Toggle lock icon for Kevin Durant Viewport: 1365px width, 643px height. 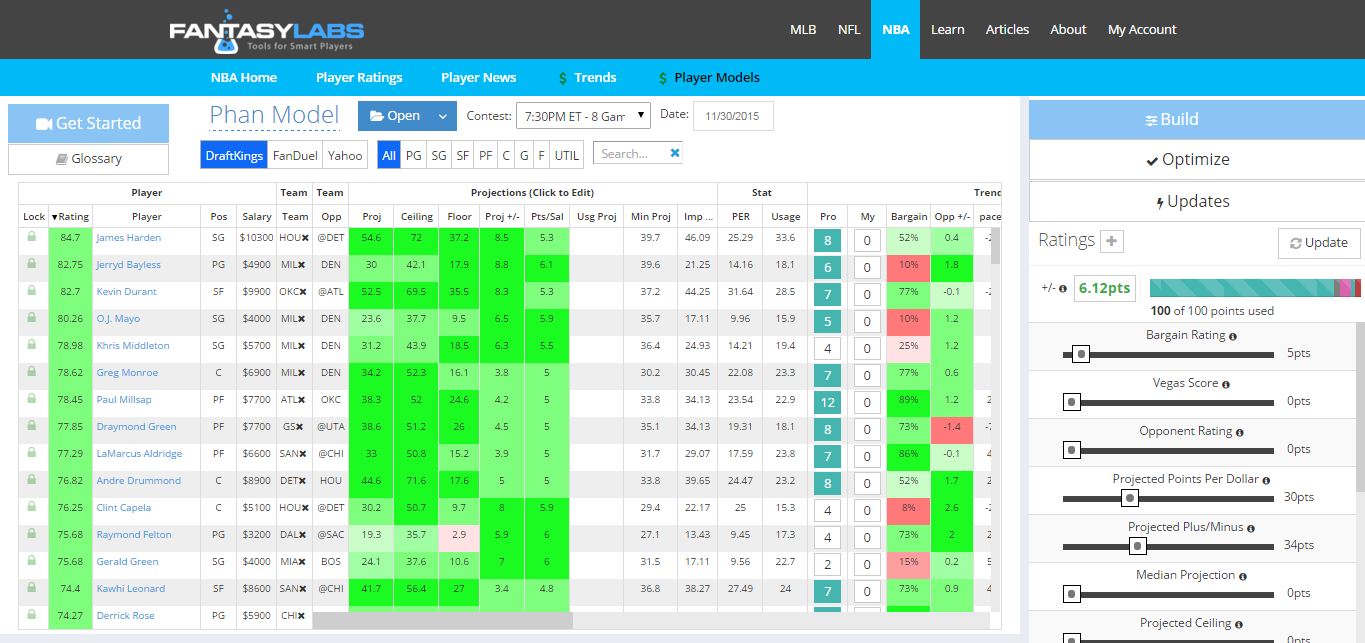click(31, 291)
